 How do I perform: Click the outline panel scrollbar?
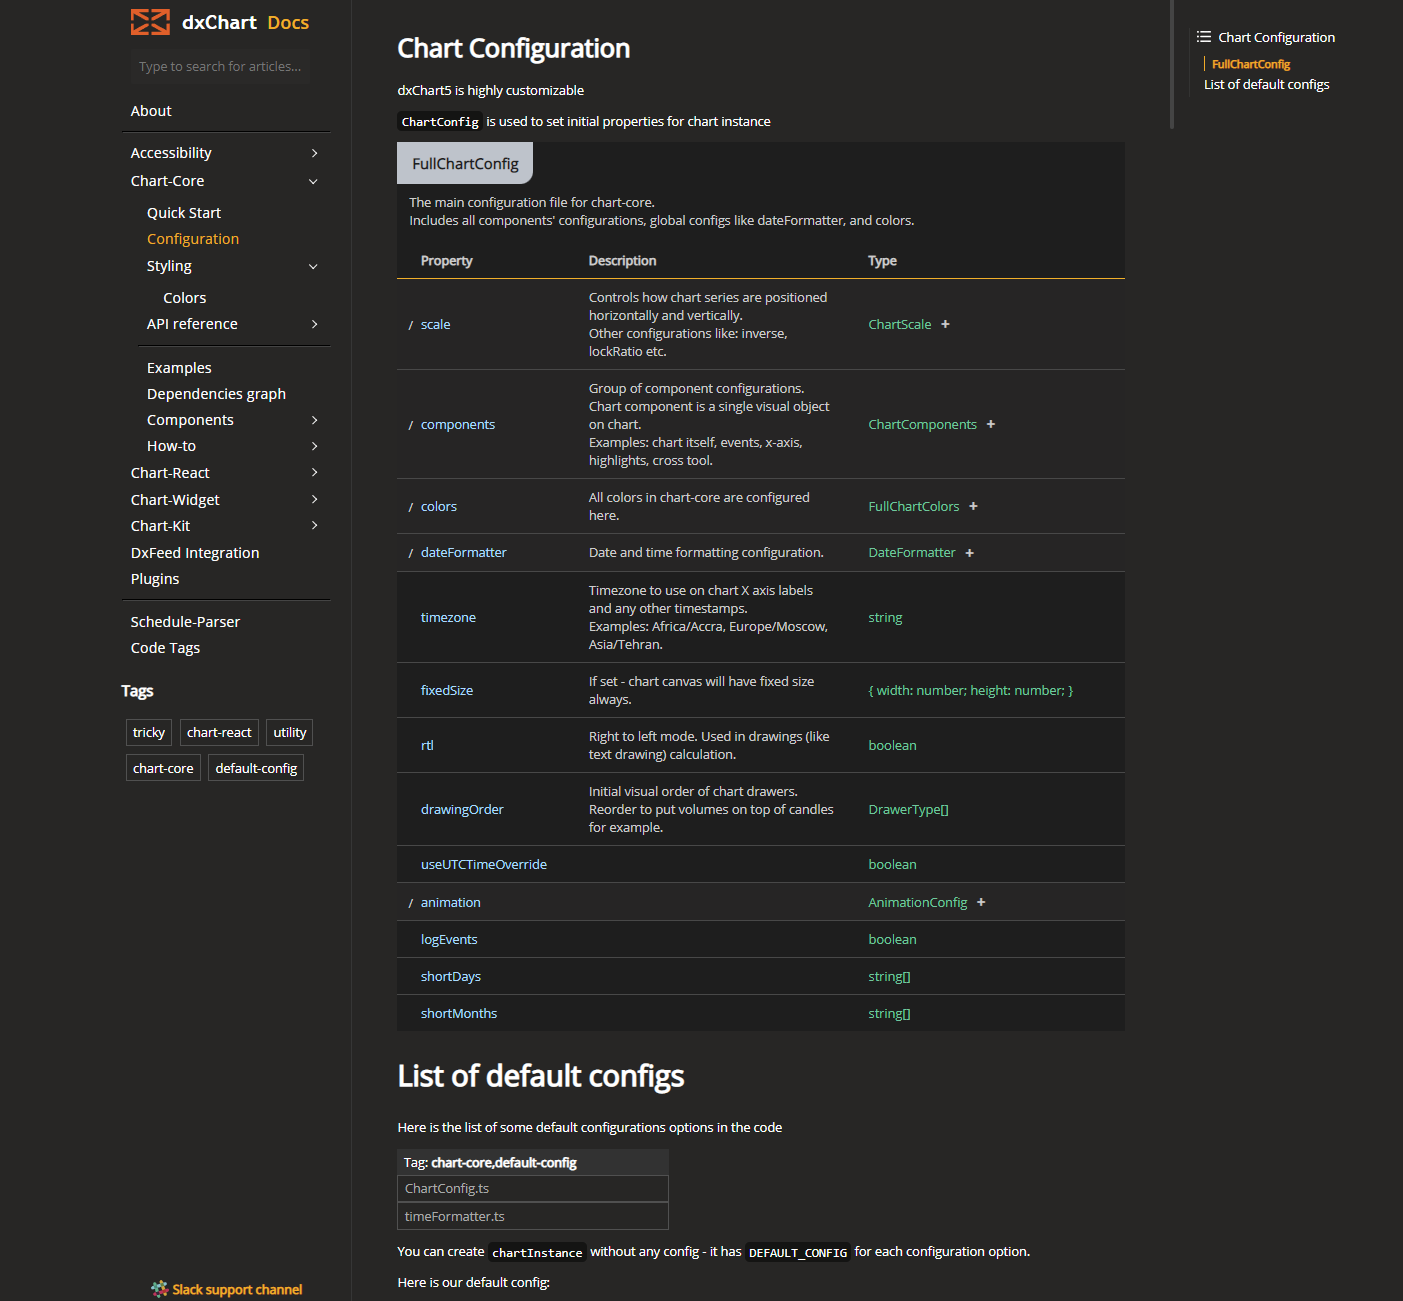pyautogui.click(x=1172, y=64)
